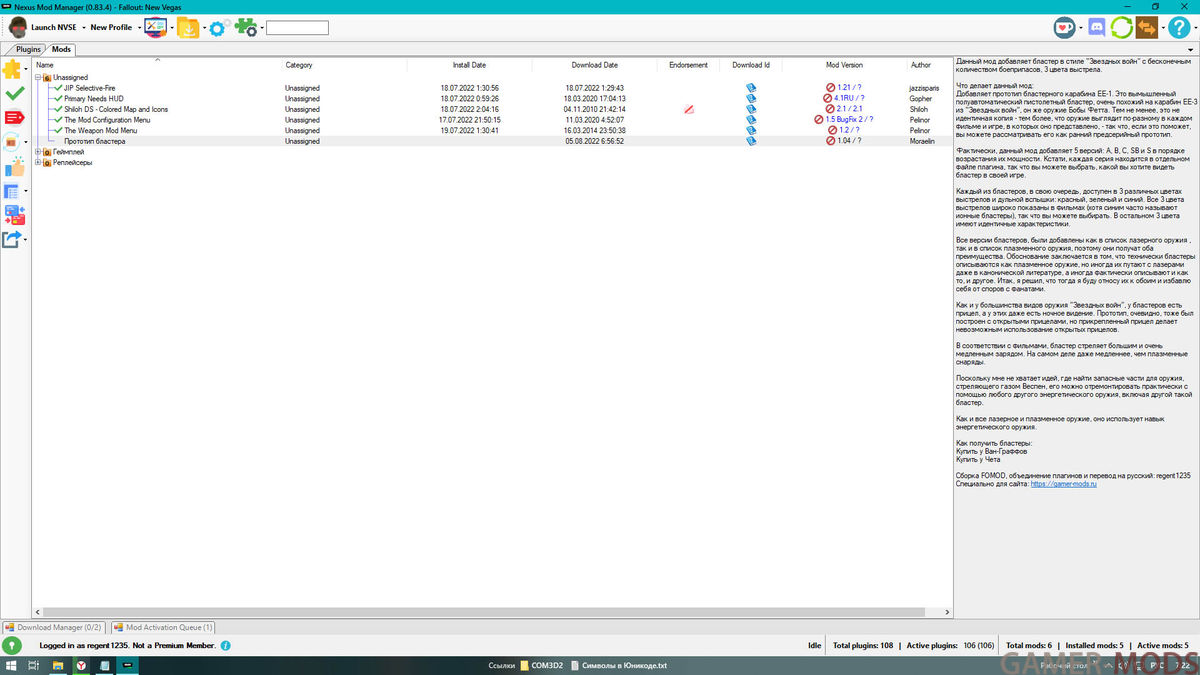Open the Mod Activation Queue (1) tab

tap(163, 627)
